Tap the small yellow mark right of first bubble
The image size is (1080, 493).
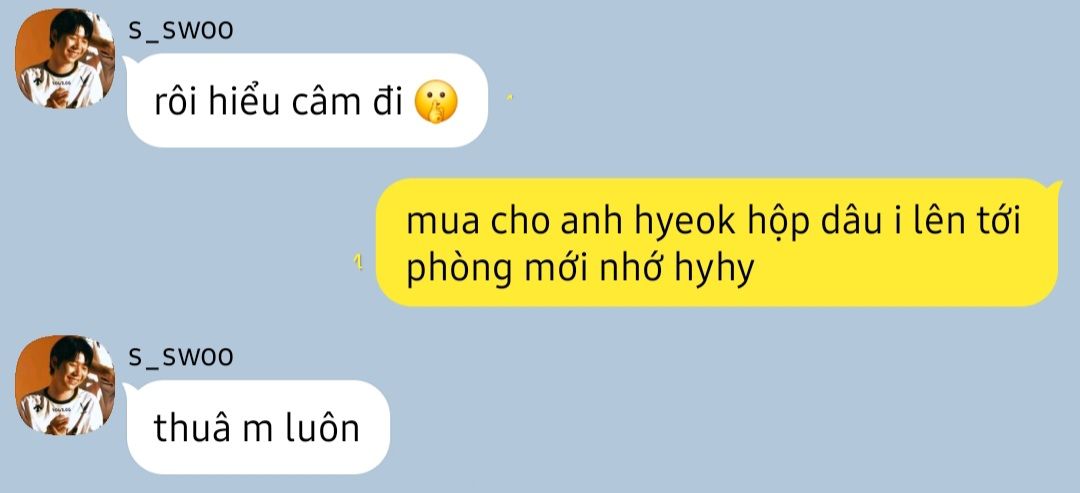[x=509, y=97]
